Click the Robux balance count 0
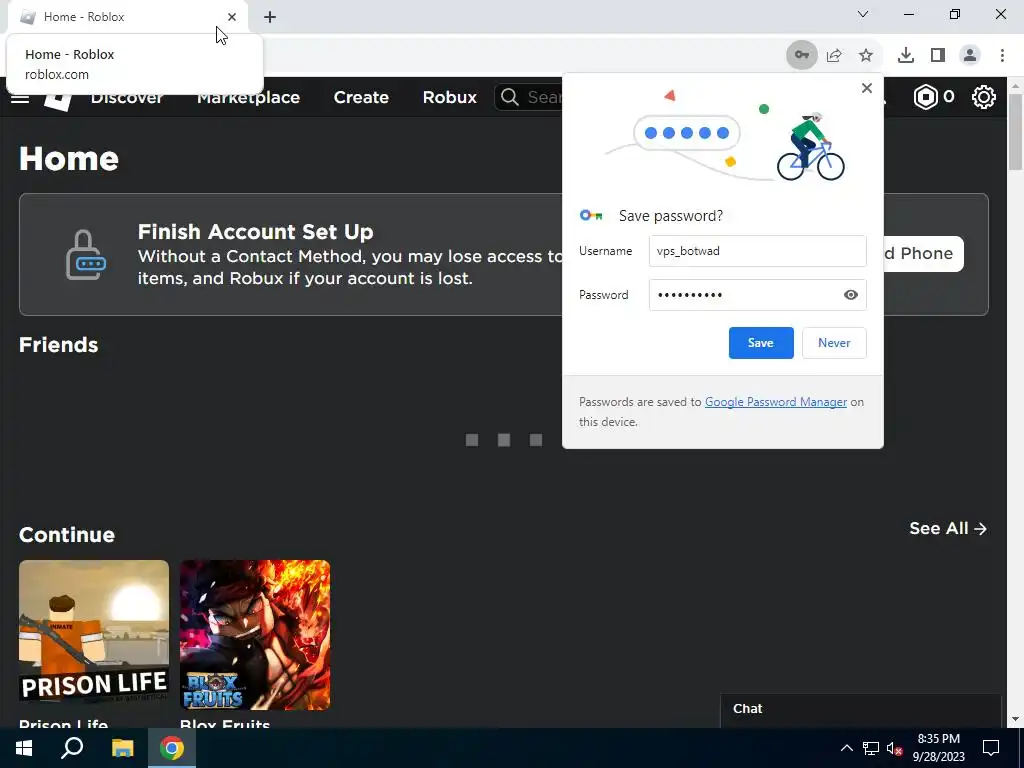The image size is (1024, 768). tap(948, 97)
